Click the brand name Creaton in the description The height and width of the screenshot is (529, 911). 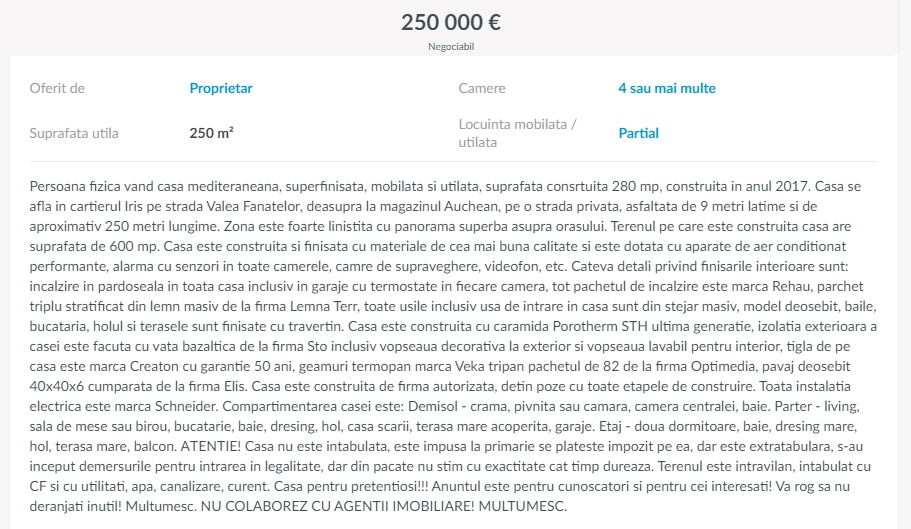point(154,366)
